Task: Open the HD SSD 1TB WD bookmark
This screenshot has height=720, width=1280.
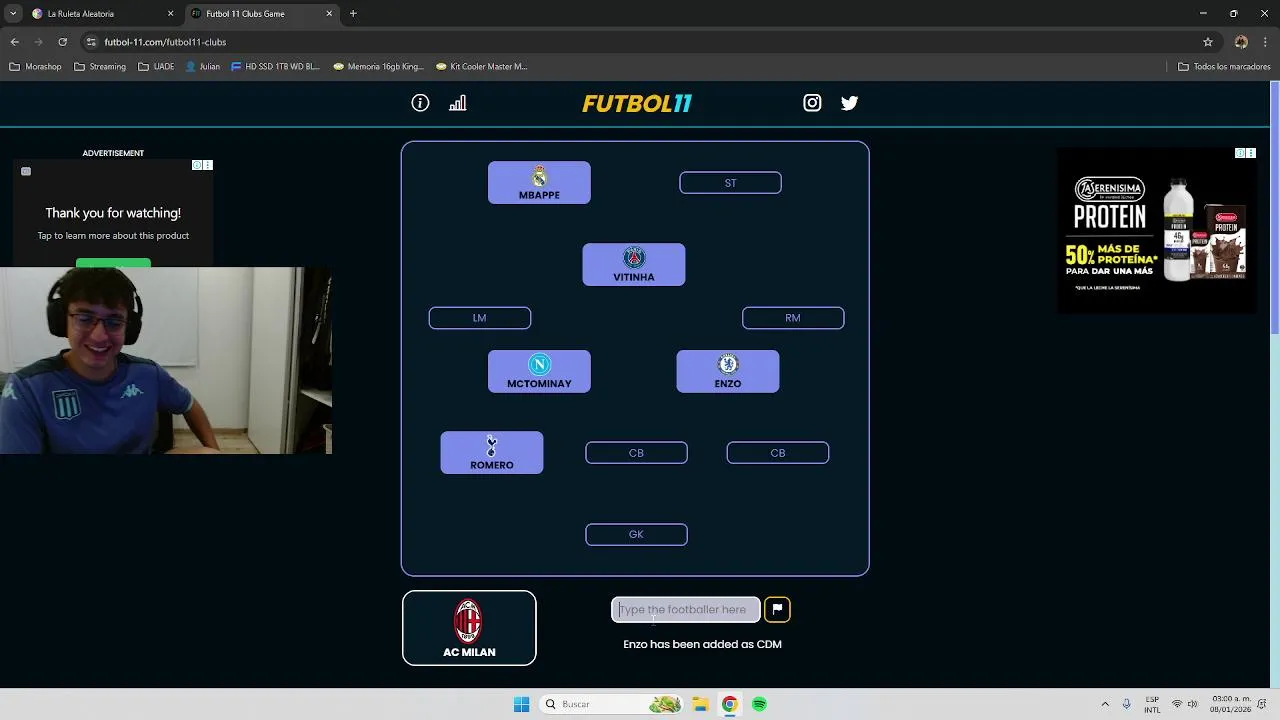Action: tap(275, 67)
